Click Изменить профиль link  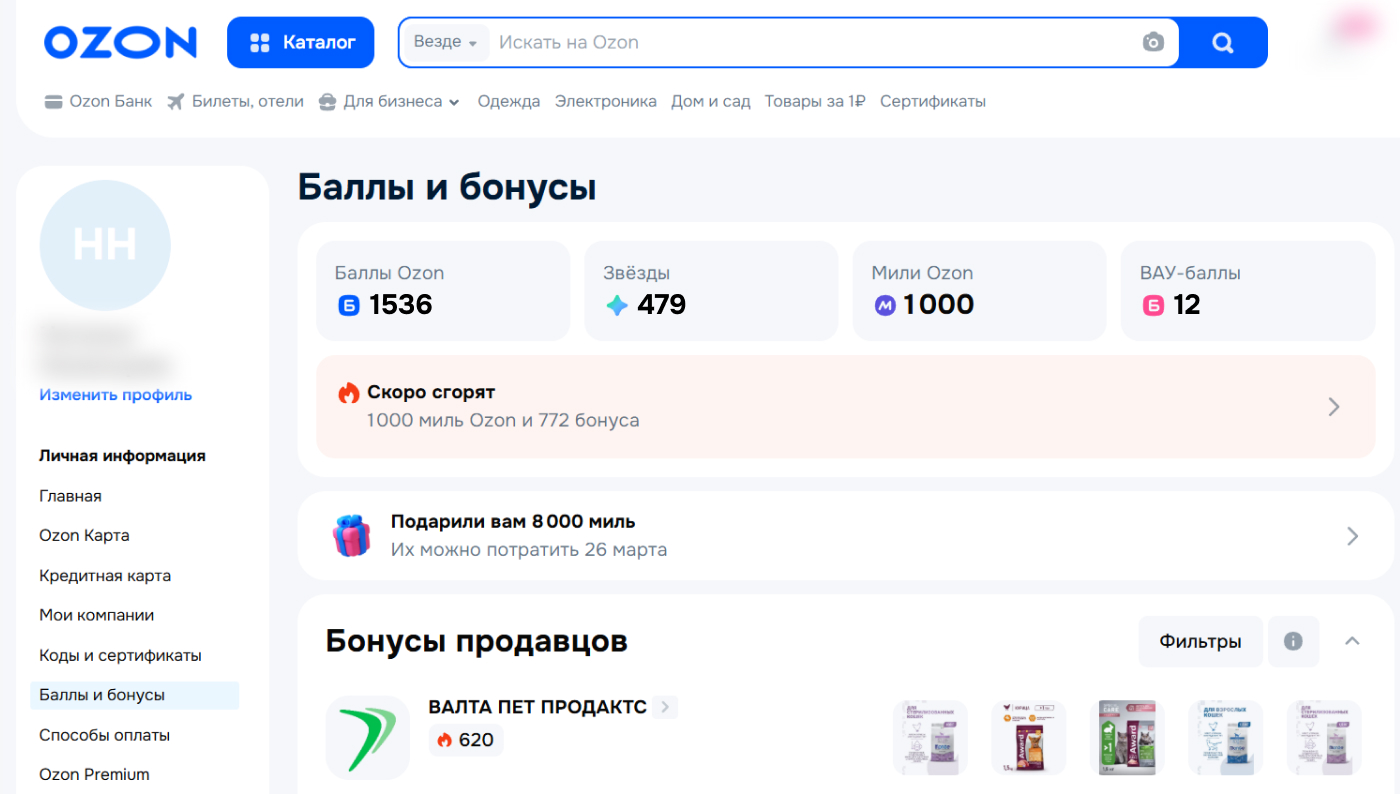click(x=116, y=395)
